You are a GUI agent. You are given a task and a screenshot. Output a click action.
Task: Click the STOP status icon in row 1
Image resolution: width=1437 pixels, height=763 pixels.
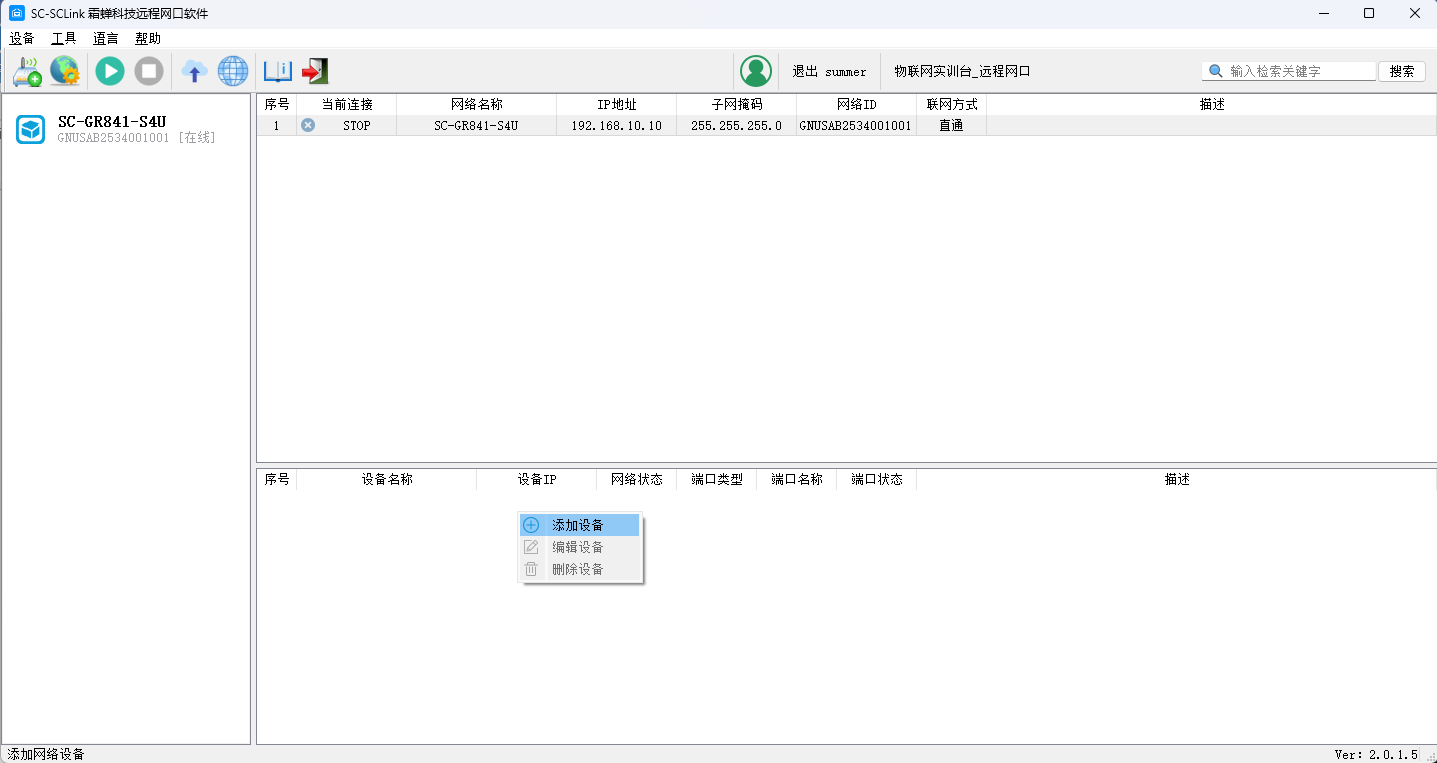click(x=308, y=125)
